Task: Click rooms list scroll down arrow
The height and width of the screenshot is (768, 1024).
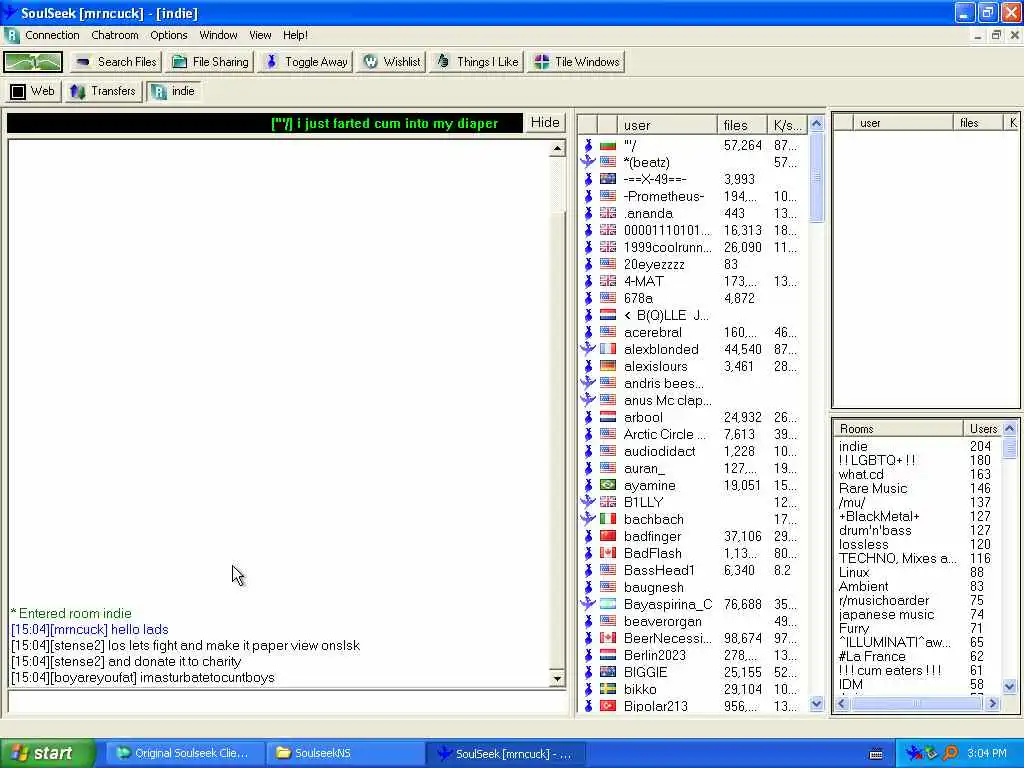Action: point(1010,686)
